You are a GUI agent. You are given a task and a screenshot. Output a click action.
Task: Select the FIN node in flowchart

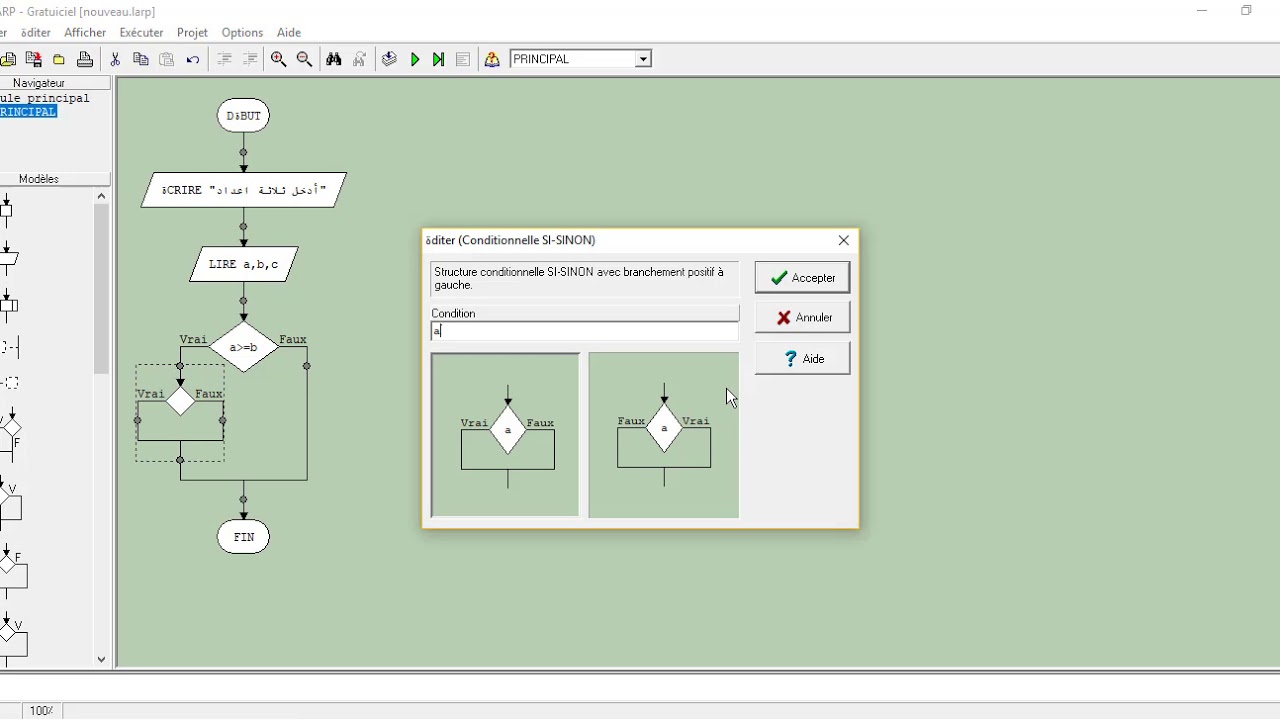tap(243, 537)
